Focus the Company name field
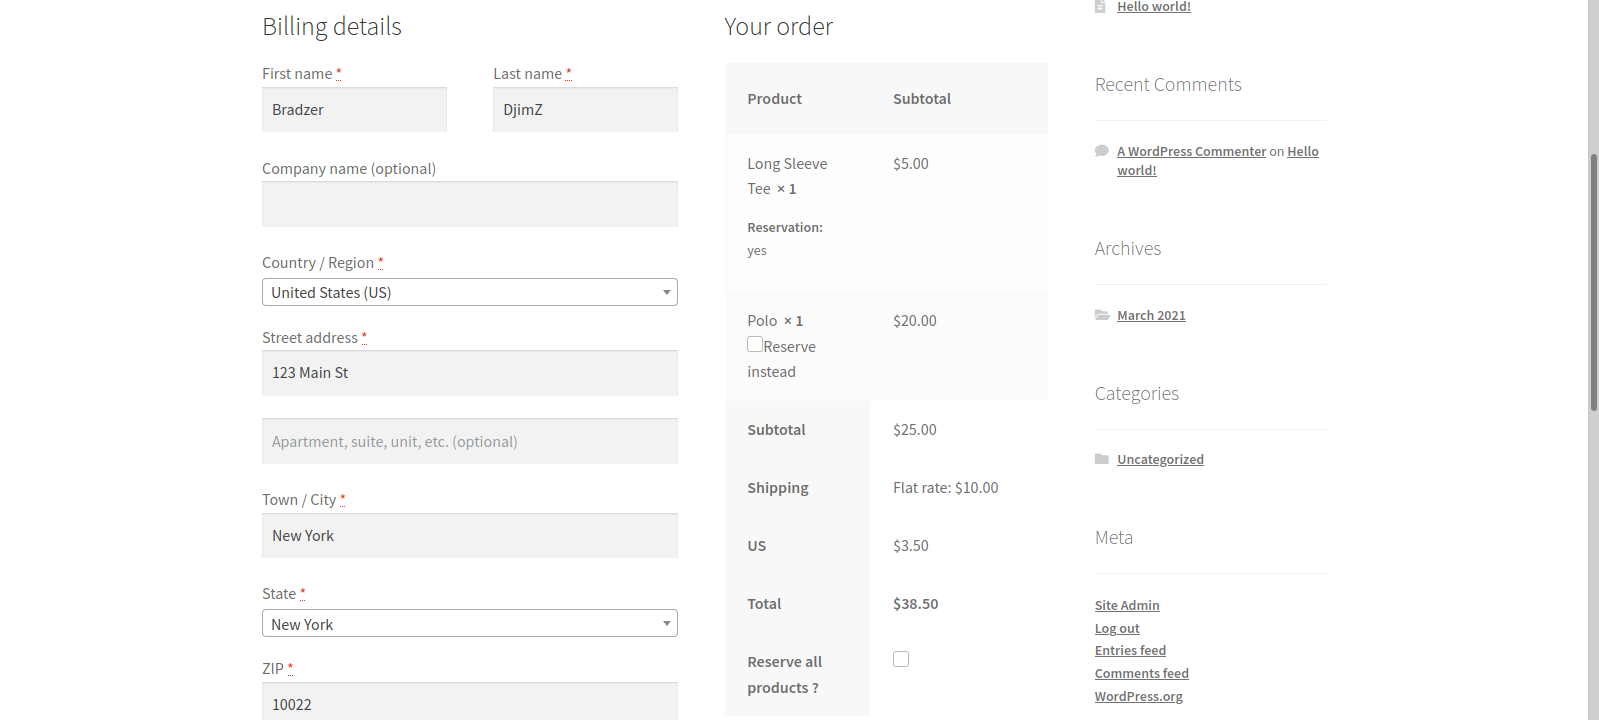This screenshot has width=1599, height=720. [x=469, y=204]
